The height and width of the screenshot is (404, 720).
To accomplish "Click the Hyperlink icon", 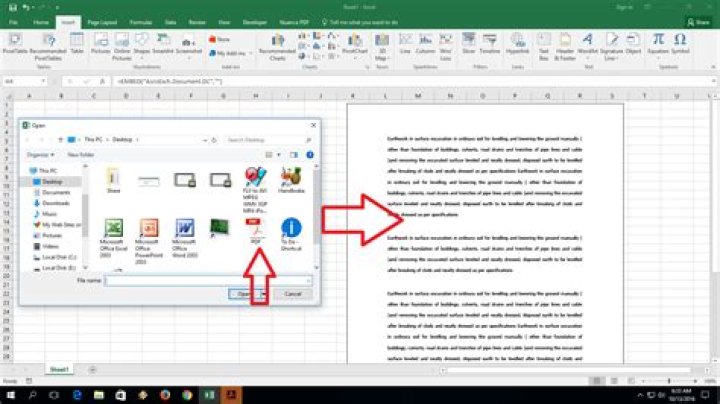I will 518,44.
